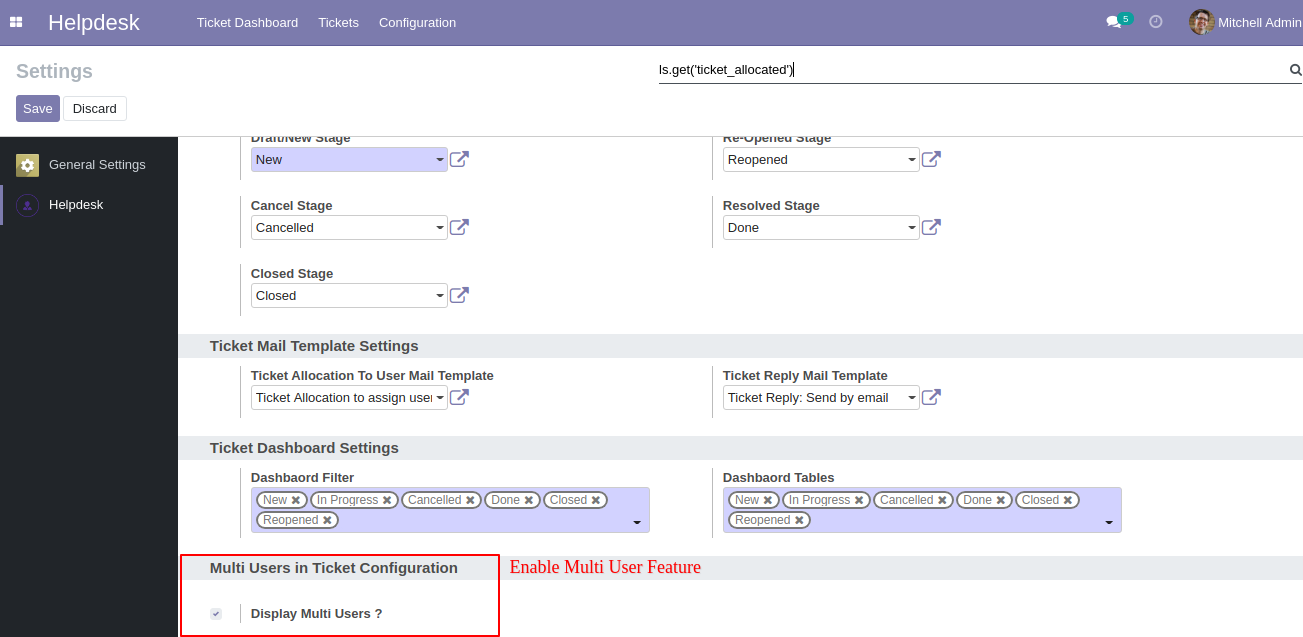The width and height of the screenshot is (1303, 637).
Task: Open external link for Closed Stage
Action: tap(459, 295)
